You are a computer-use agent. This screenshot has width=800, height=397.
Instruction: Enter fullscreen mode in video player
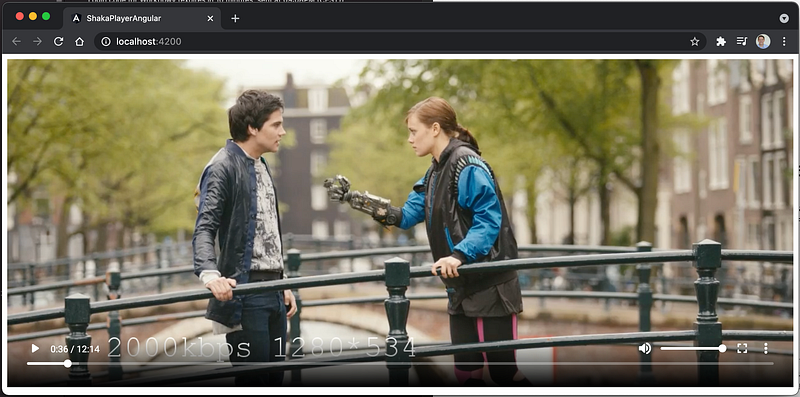(742, 349)
